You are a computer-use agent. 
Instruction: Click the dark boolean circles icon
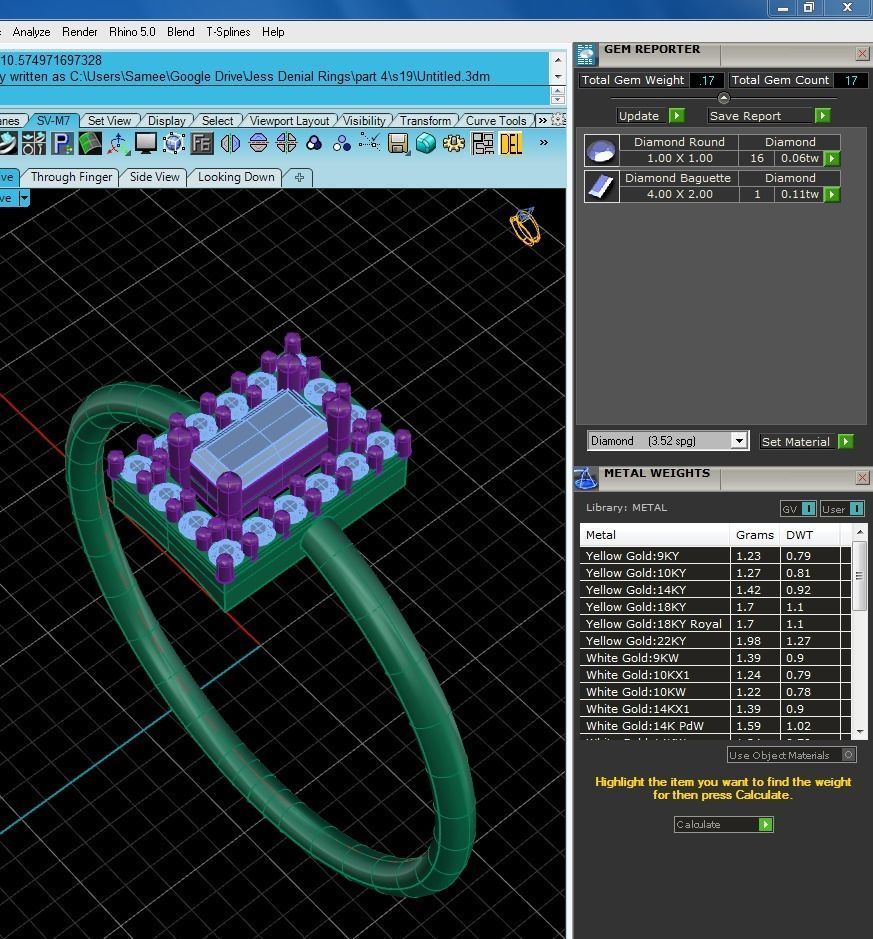[314, 144]
